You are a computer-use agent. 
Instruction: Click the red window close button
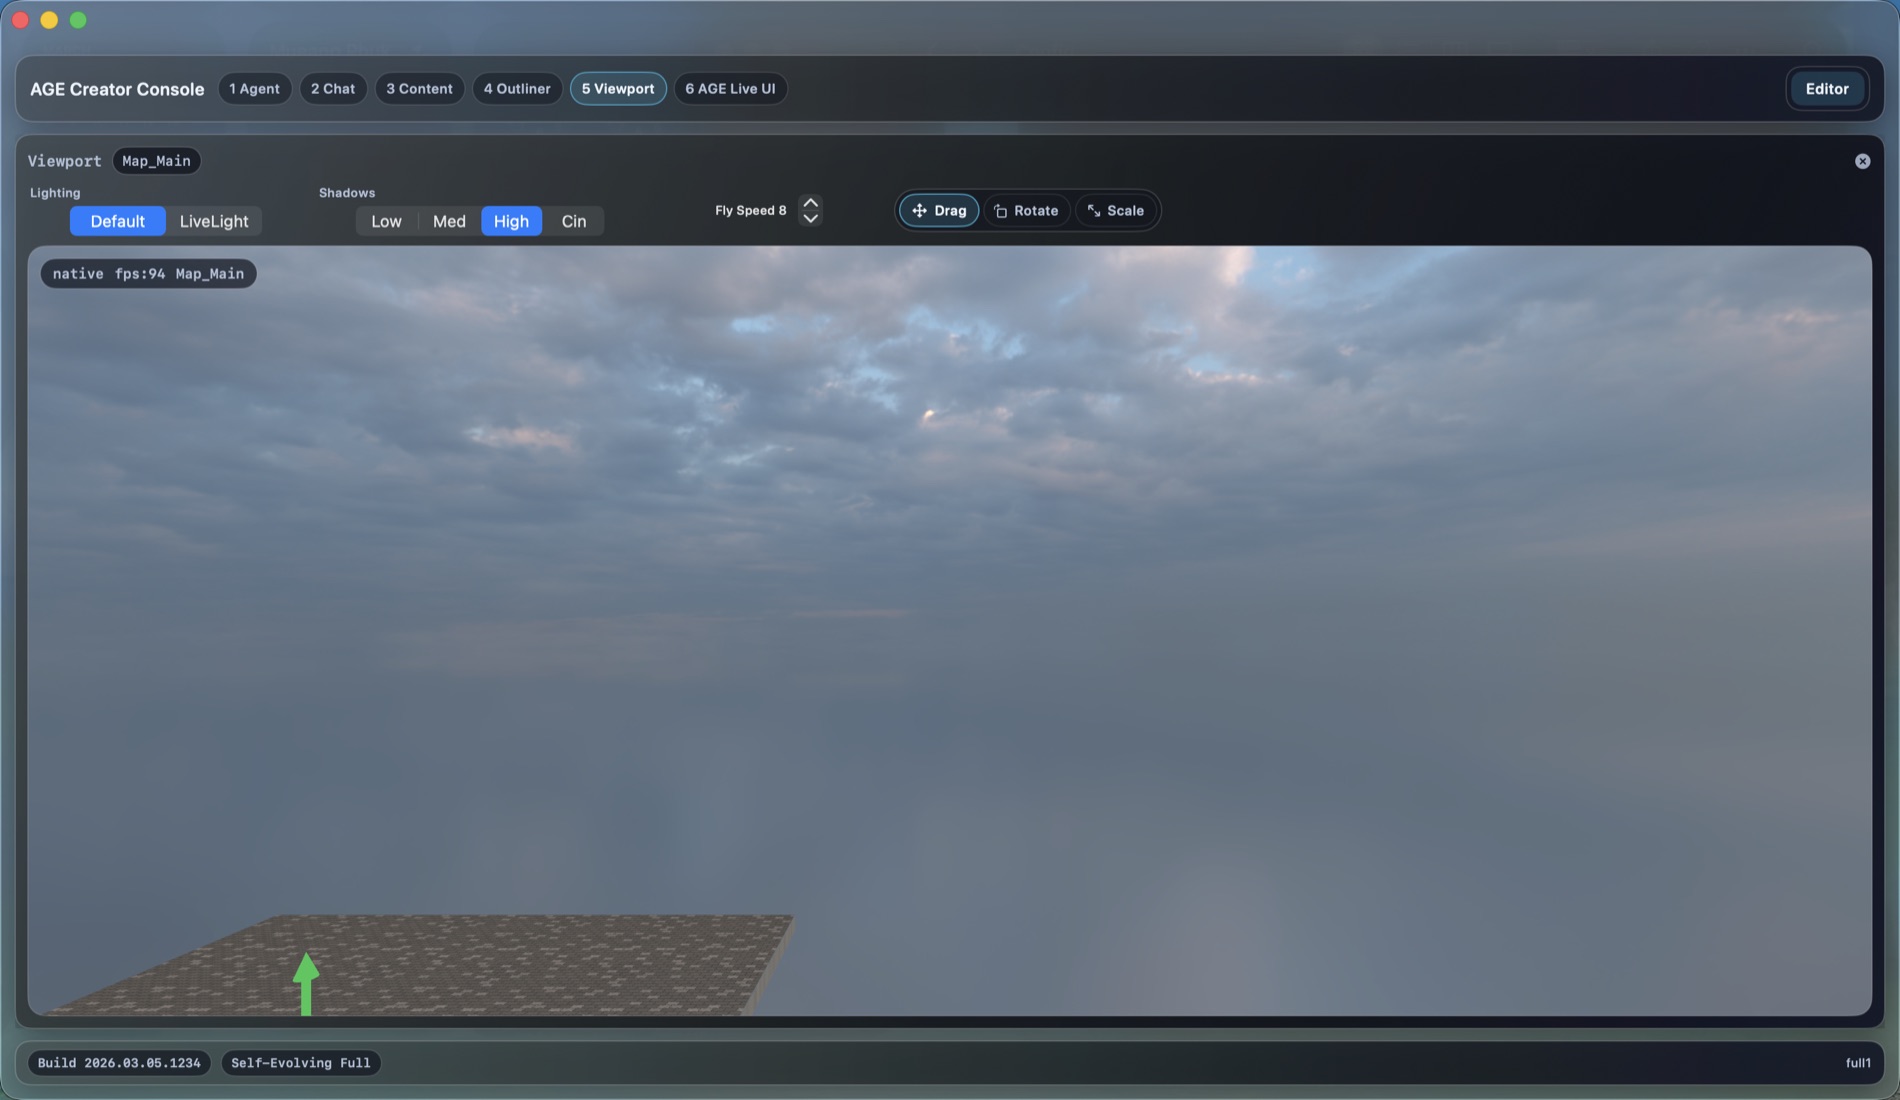[20, 20]
